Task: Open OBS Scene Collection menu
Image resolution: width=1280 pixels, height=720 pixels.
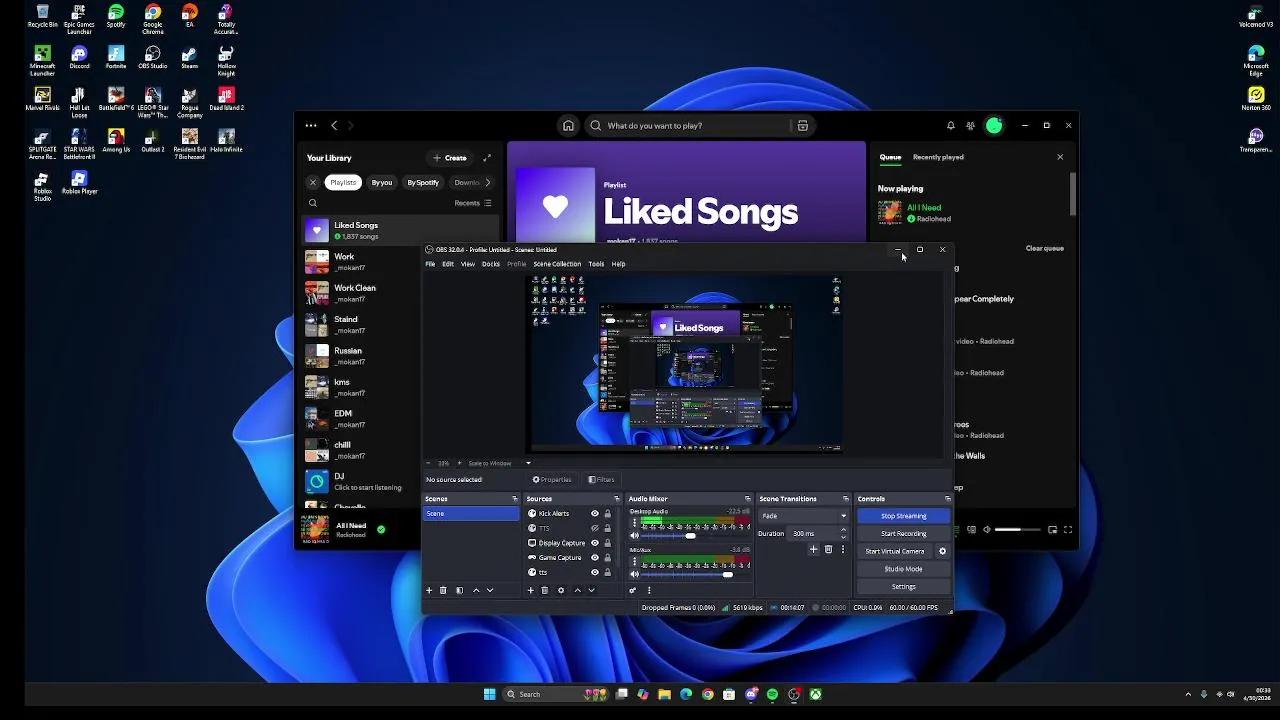Action: tap(557, 264)
